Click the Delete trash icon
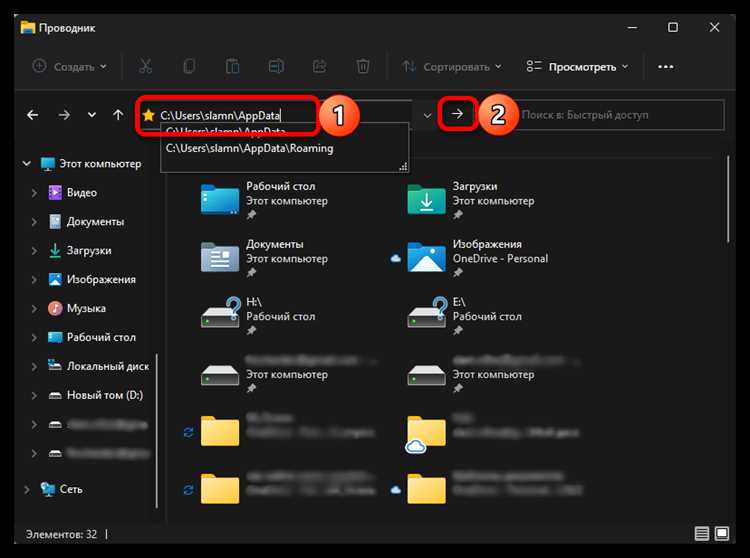 click(363, 66)
